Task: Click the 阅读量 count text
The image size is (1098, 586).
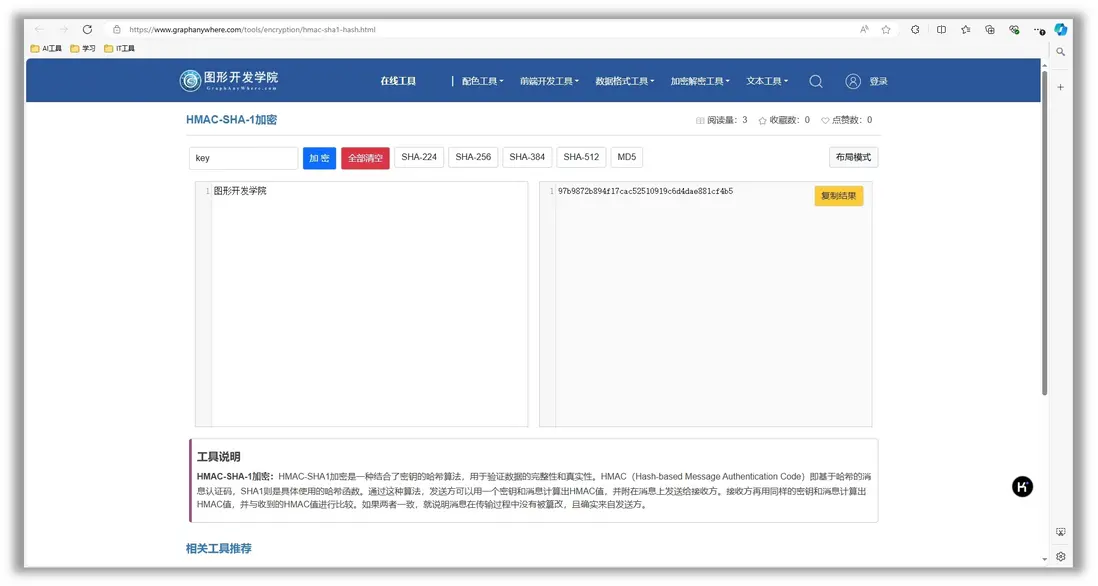Action: coord(727,120)
